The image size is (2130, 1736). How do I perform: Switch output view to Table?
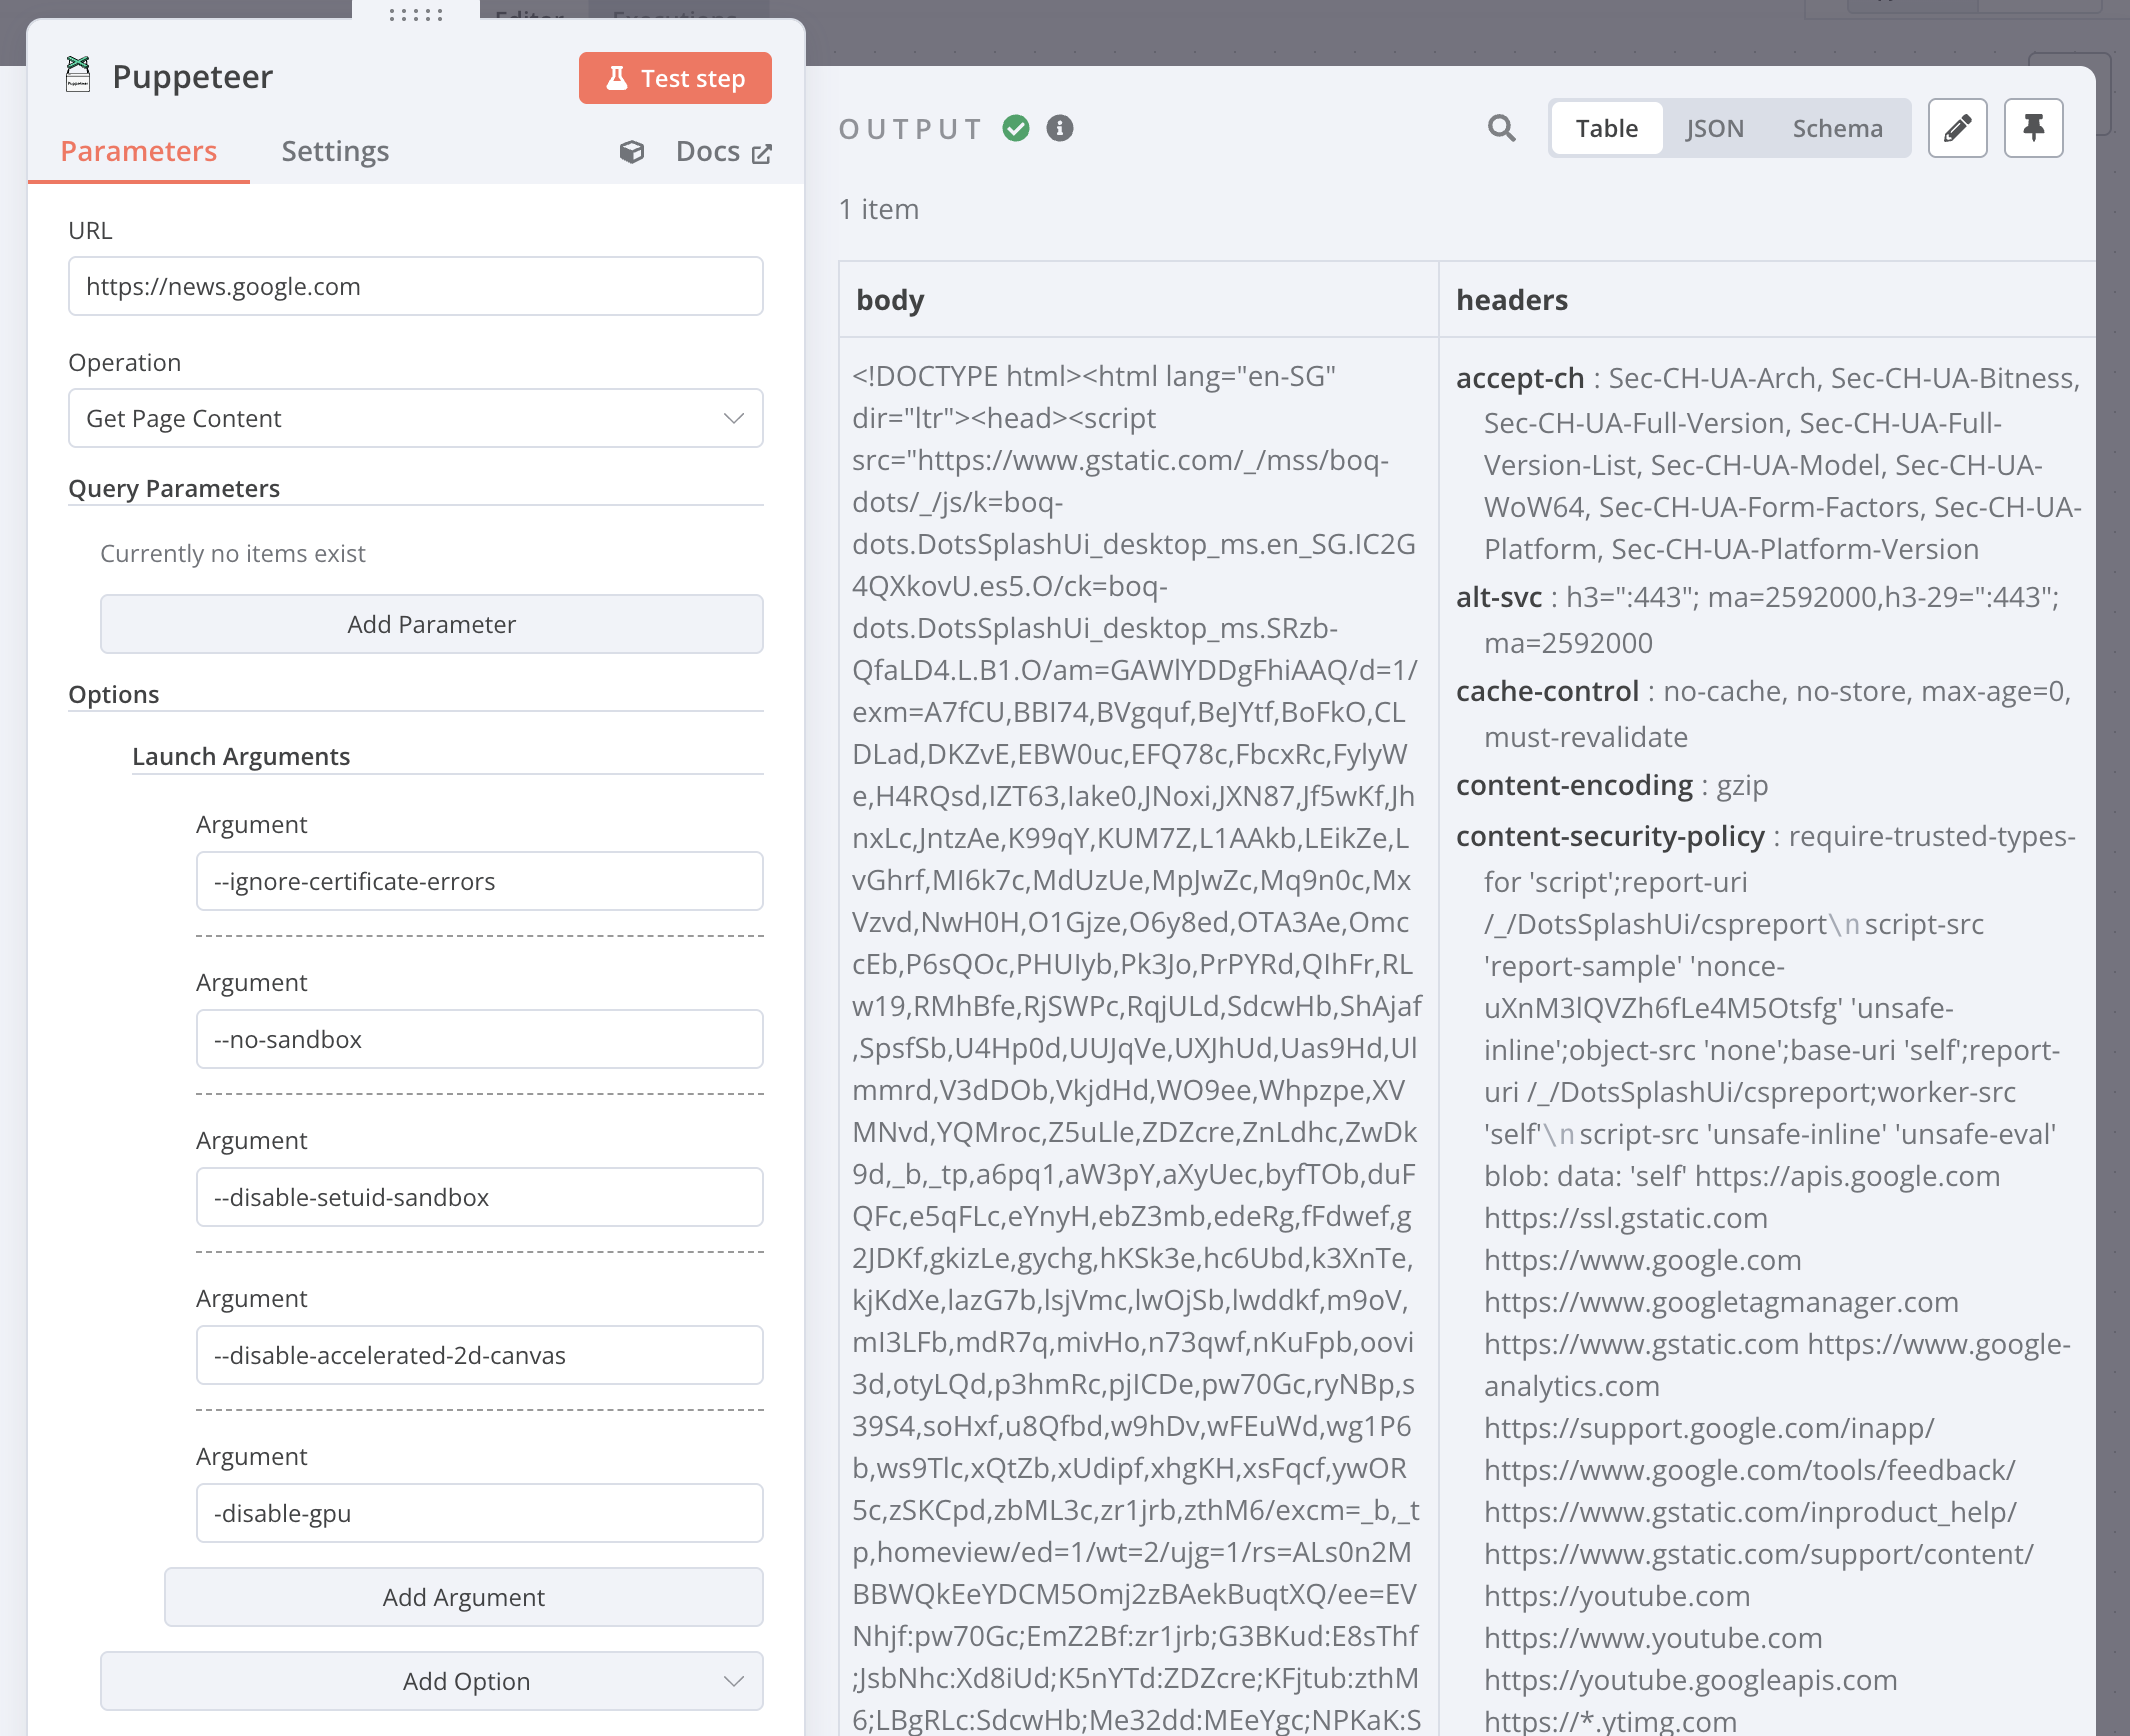[1606, 128]
